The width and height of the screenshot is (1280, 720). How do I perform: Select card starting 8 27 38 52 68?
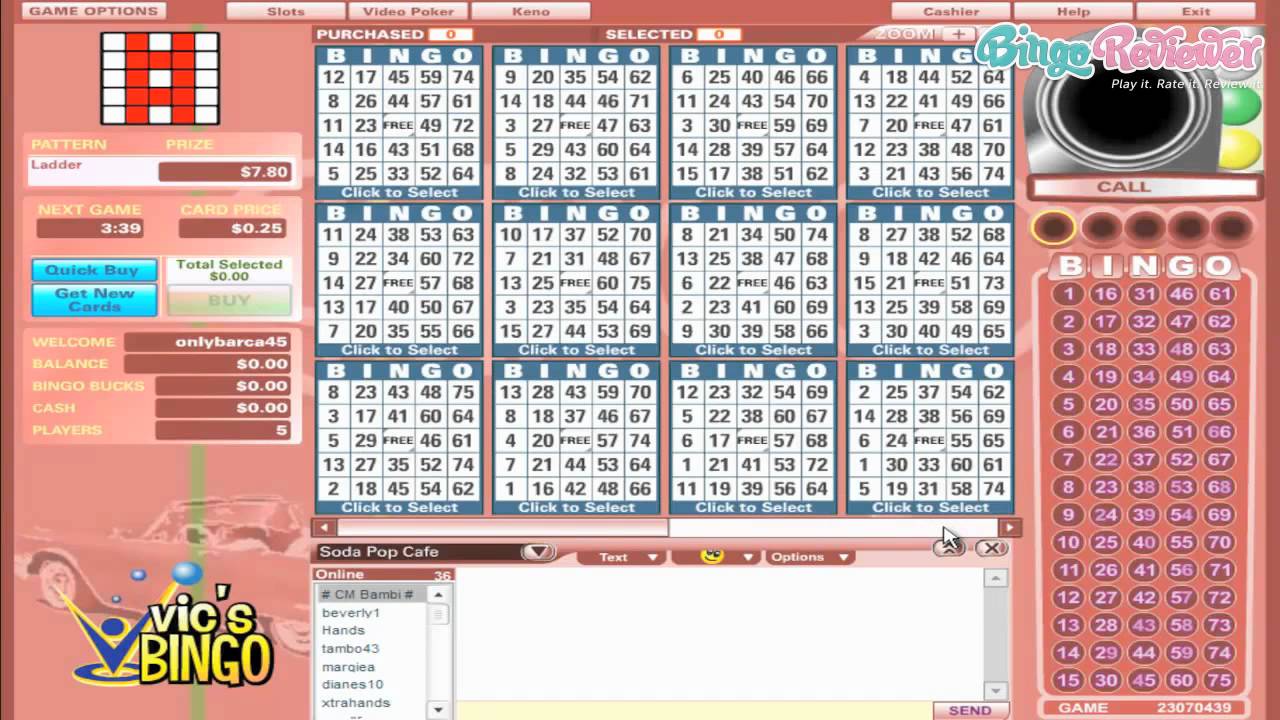(930, 280)
